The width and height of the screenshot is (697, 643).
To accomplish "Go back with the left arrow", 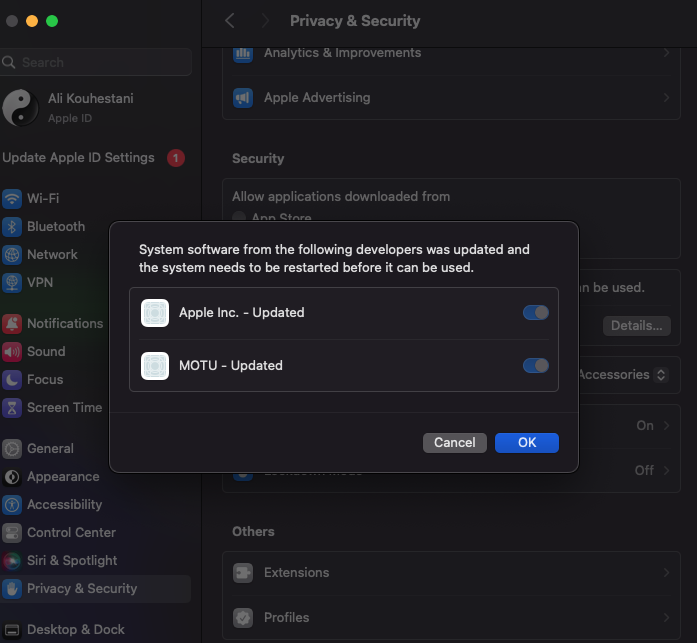I will click(x=230, y=20).
